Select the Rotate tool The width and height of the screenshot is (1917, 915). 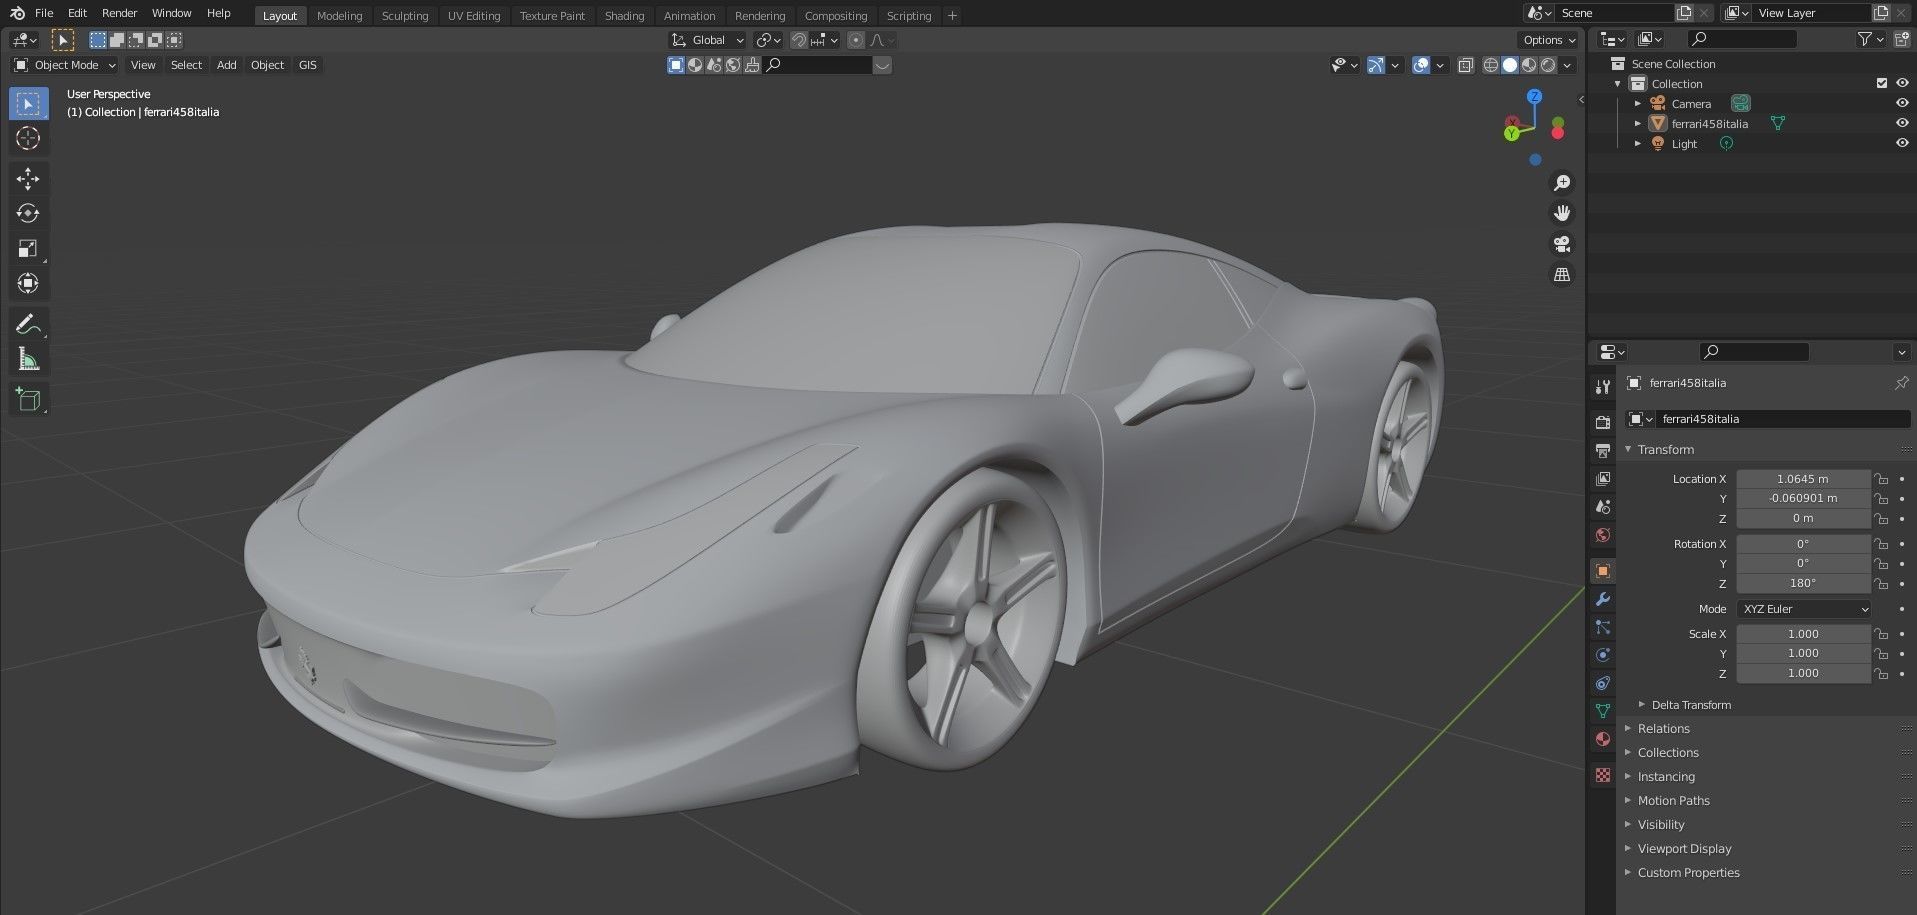pyautogui.click(x=28, y=214)
